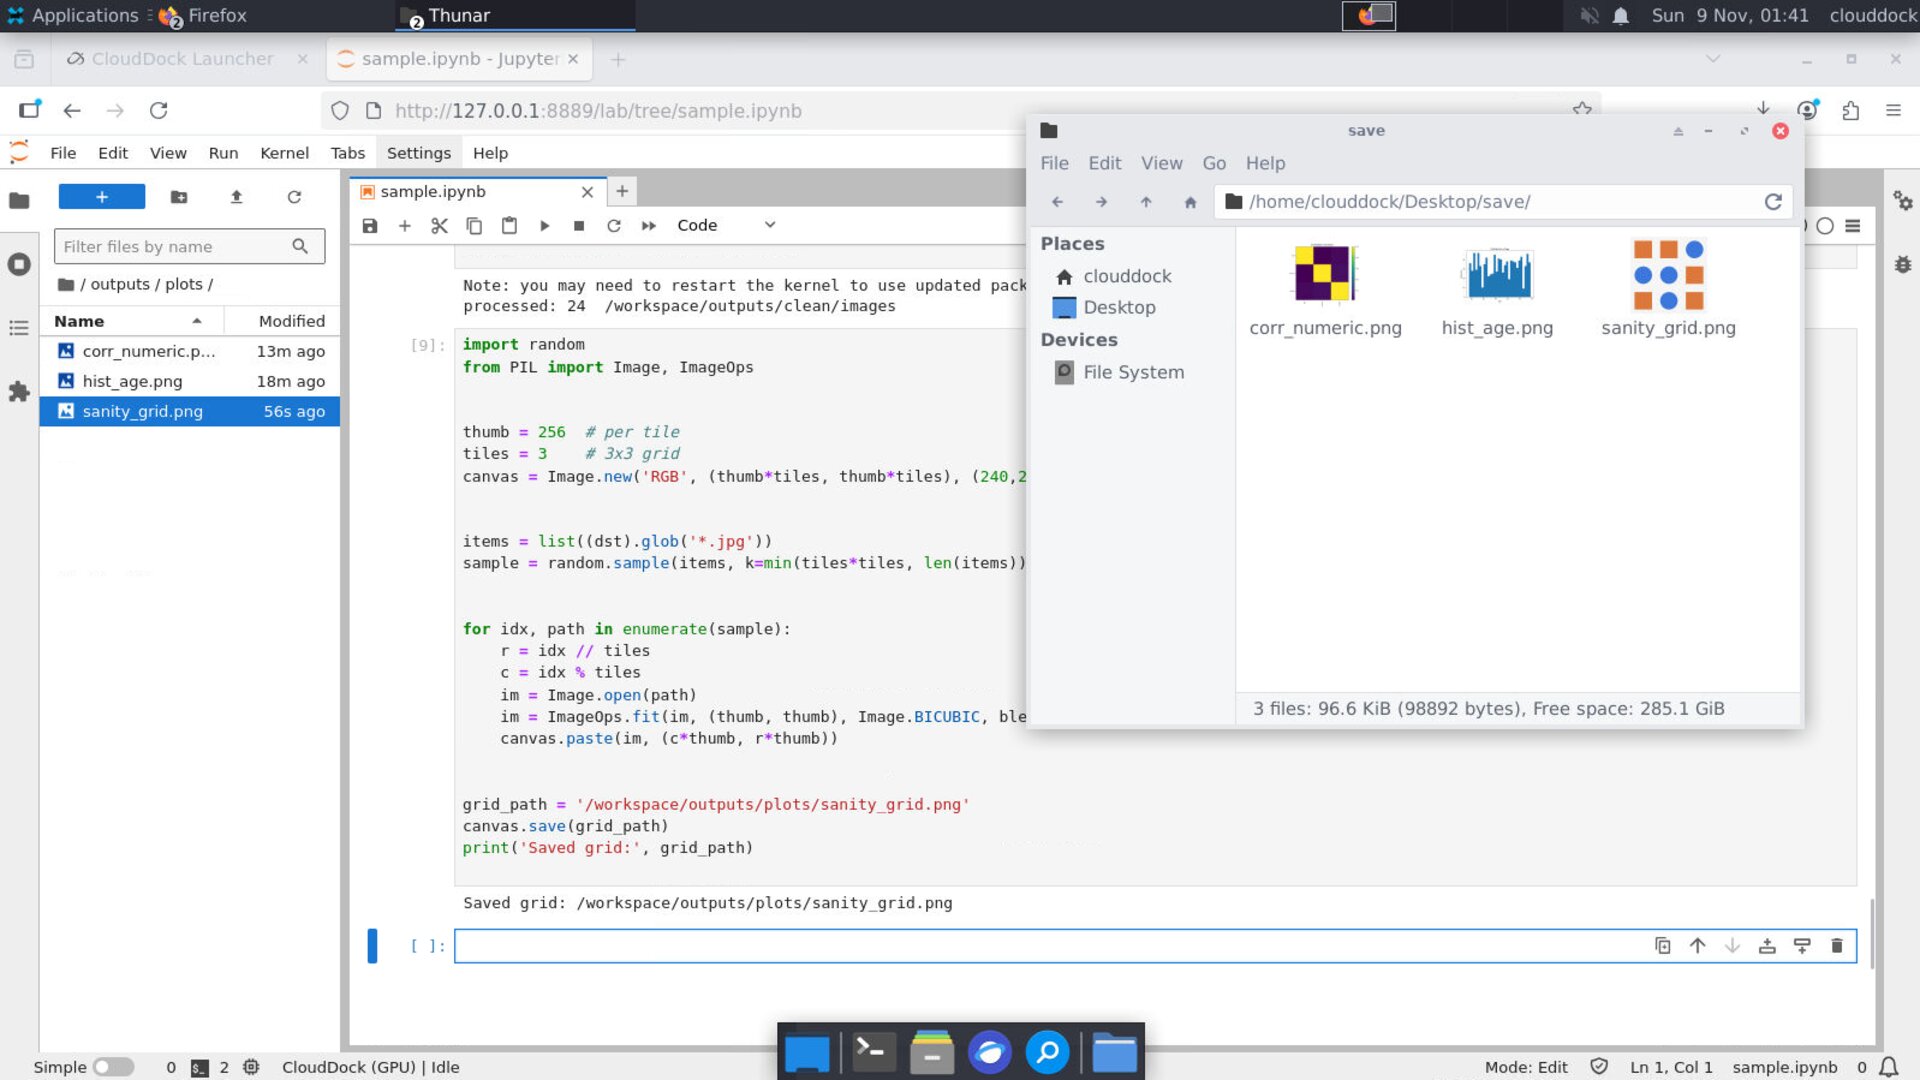This screenshot has height=1080, width=1920.
Task: Reload the Thunar save folder view
Action: 1773,202
